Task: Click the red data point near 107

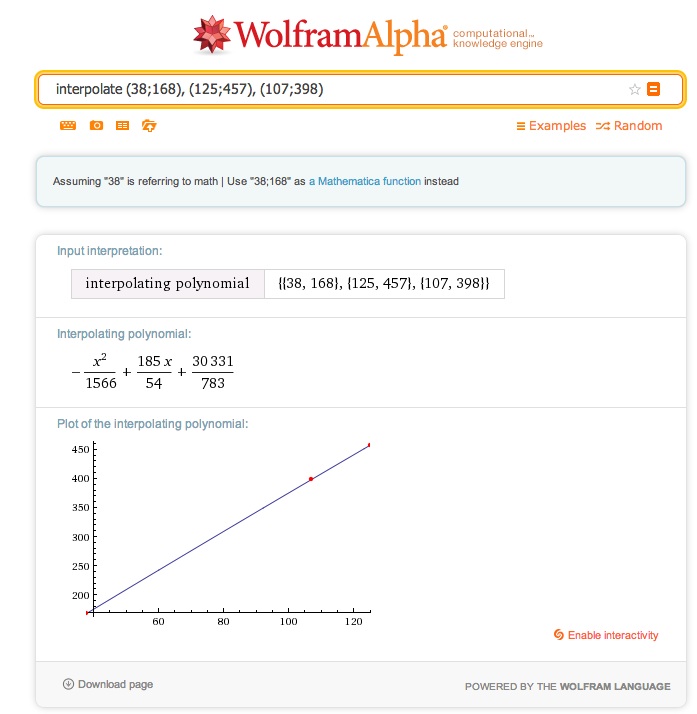Action: pos(311,479)
